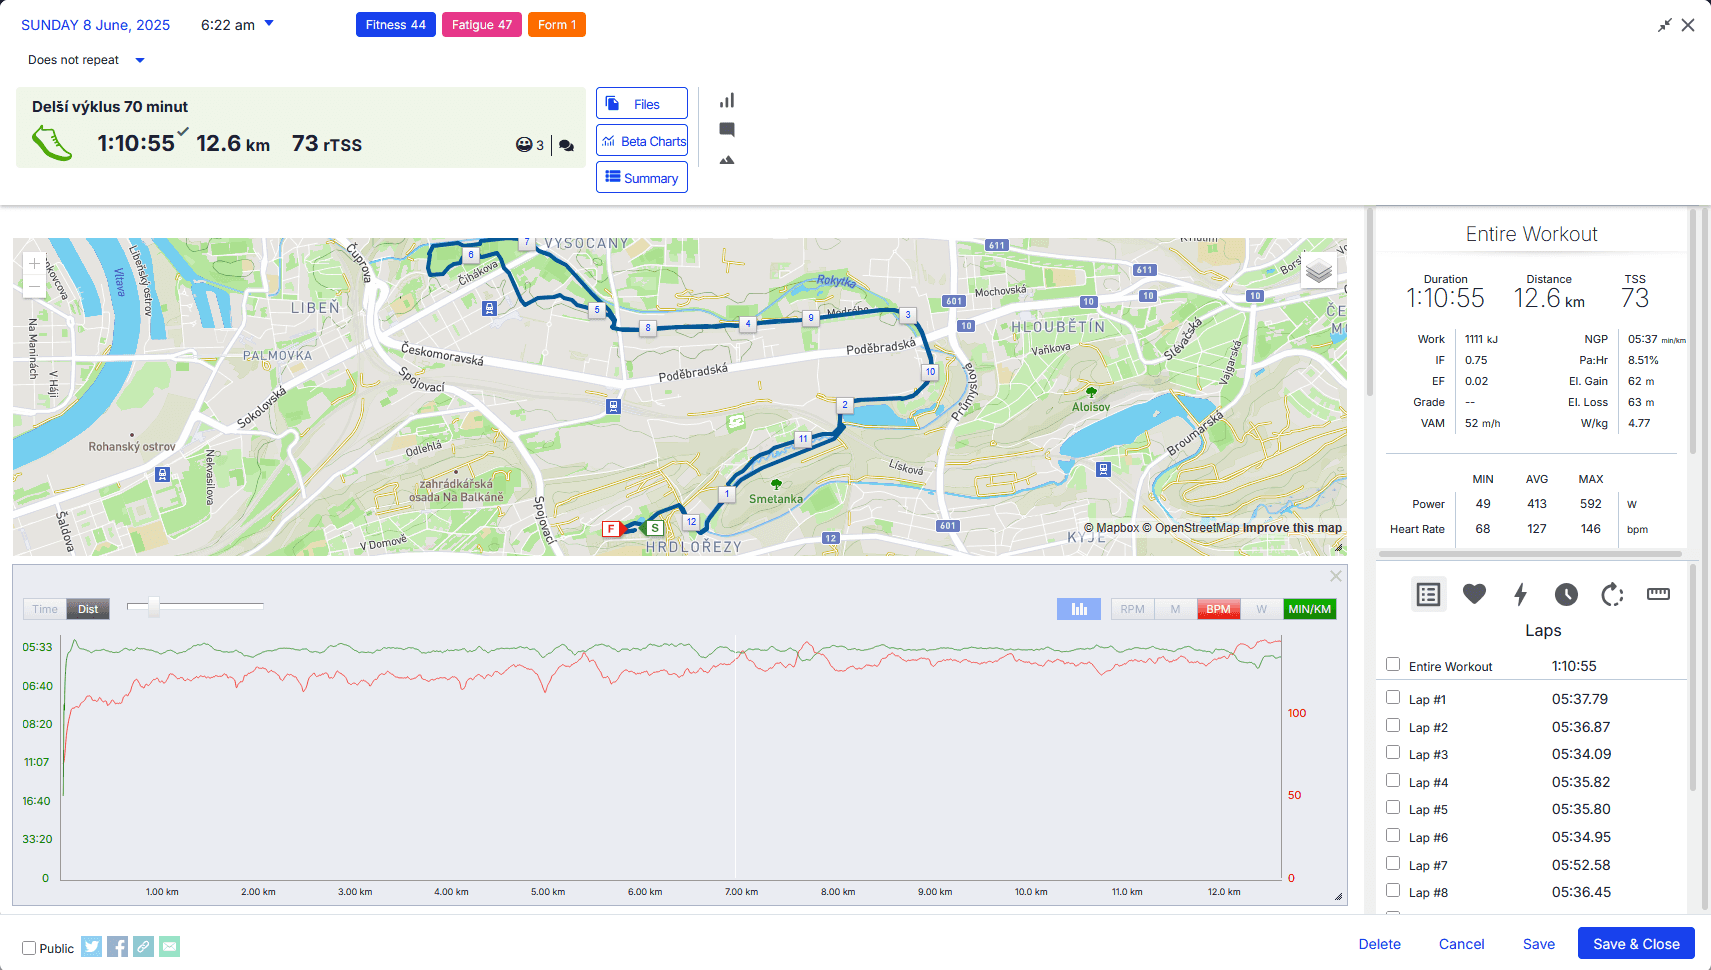Toggle the chart bars view button
The height and width of the screenshot is (970, 1711).
pyautogui.click(x=1079, y=609)
